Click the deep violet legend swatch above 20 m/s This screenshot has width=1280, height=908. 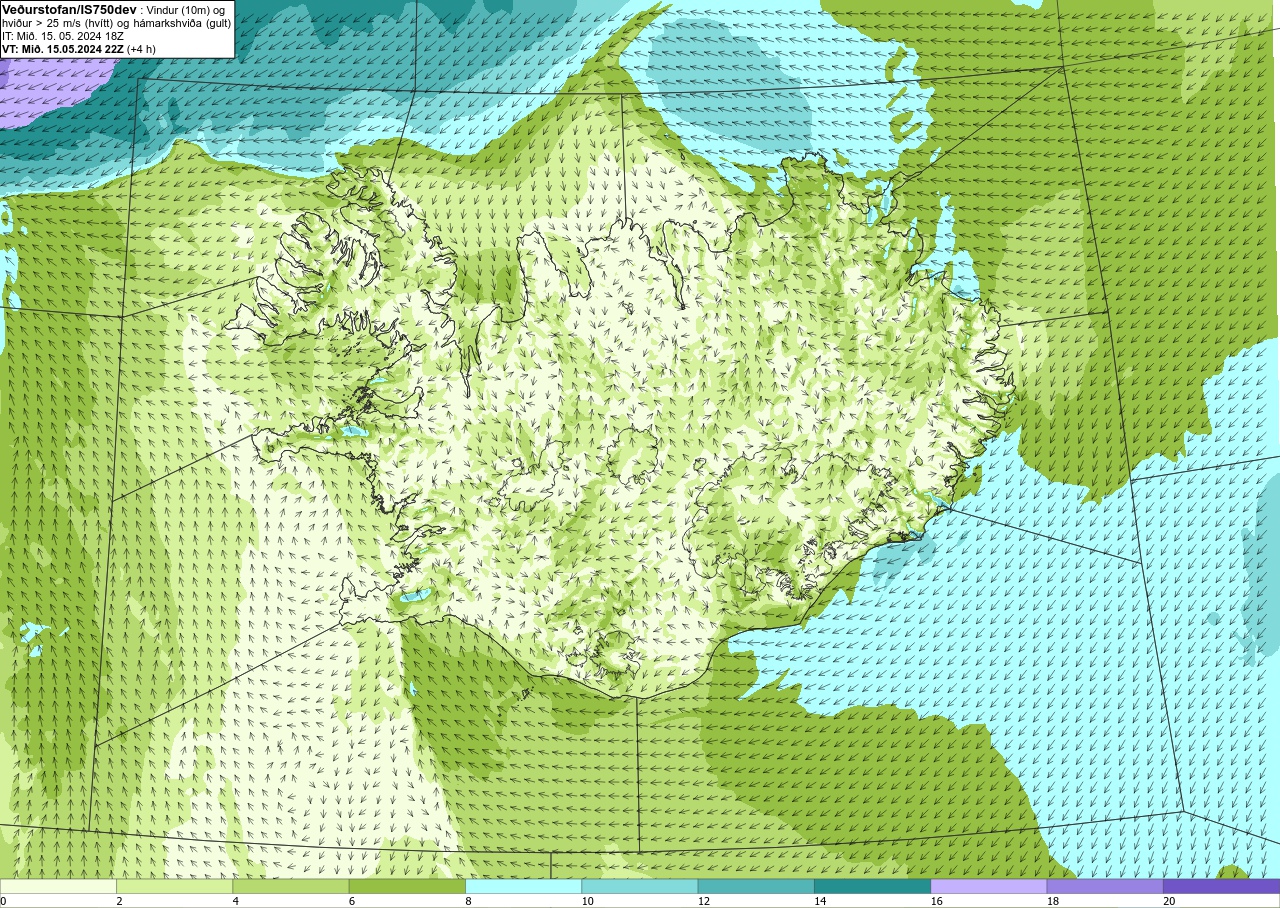click(x=1221, y=886)
